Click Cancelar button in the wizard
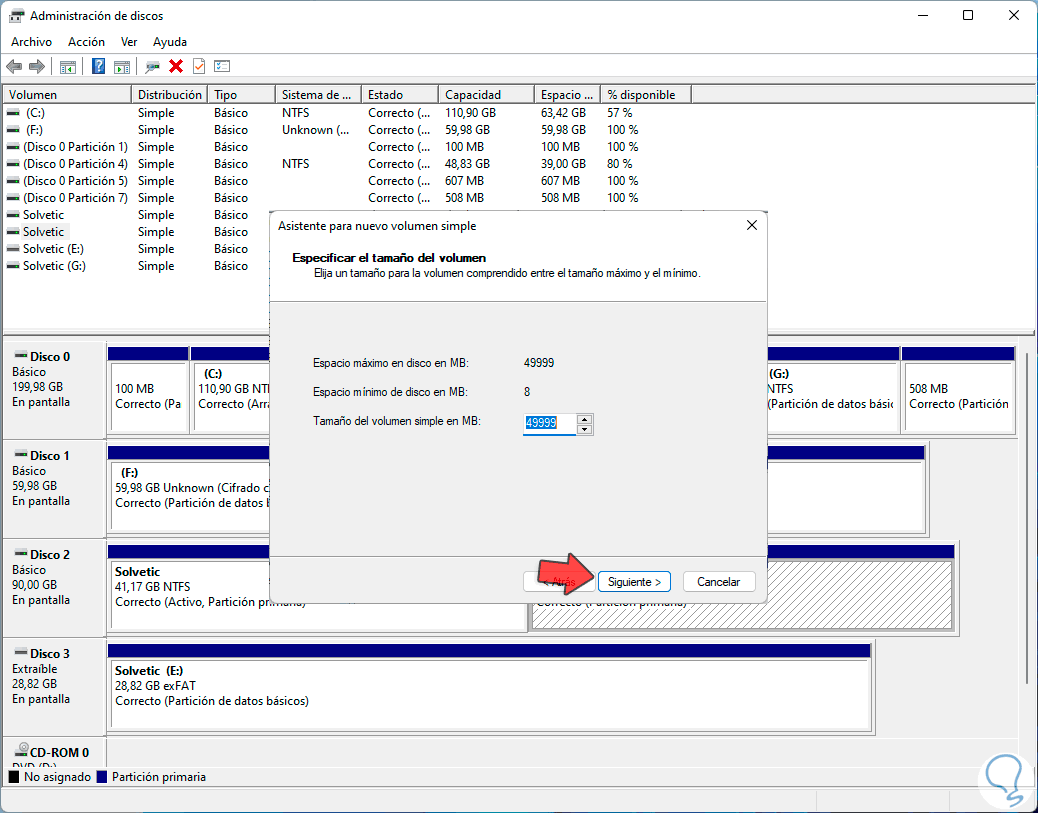Image resolution: width=1038 pixels, height=813 pixels. tap(718, 582)
